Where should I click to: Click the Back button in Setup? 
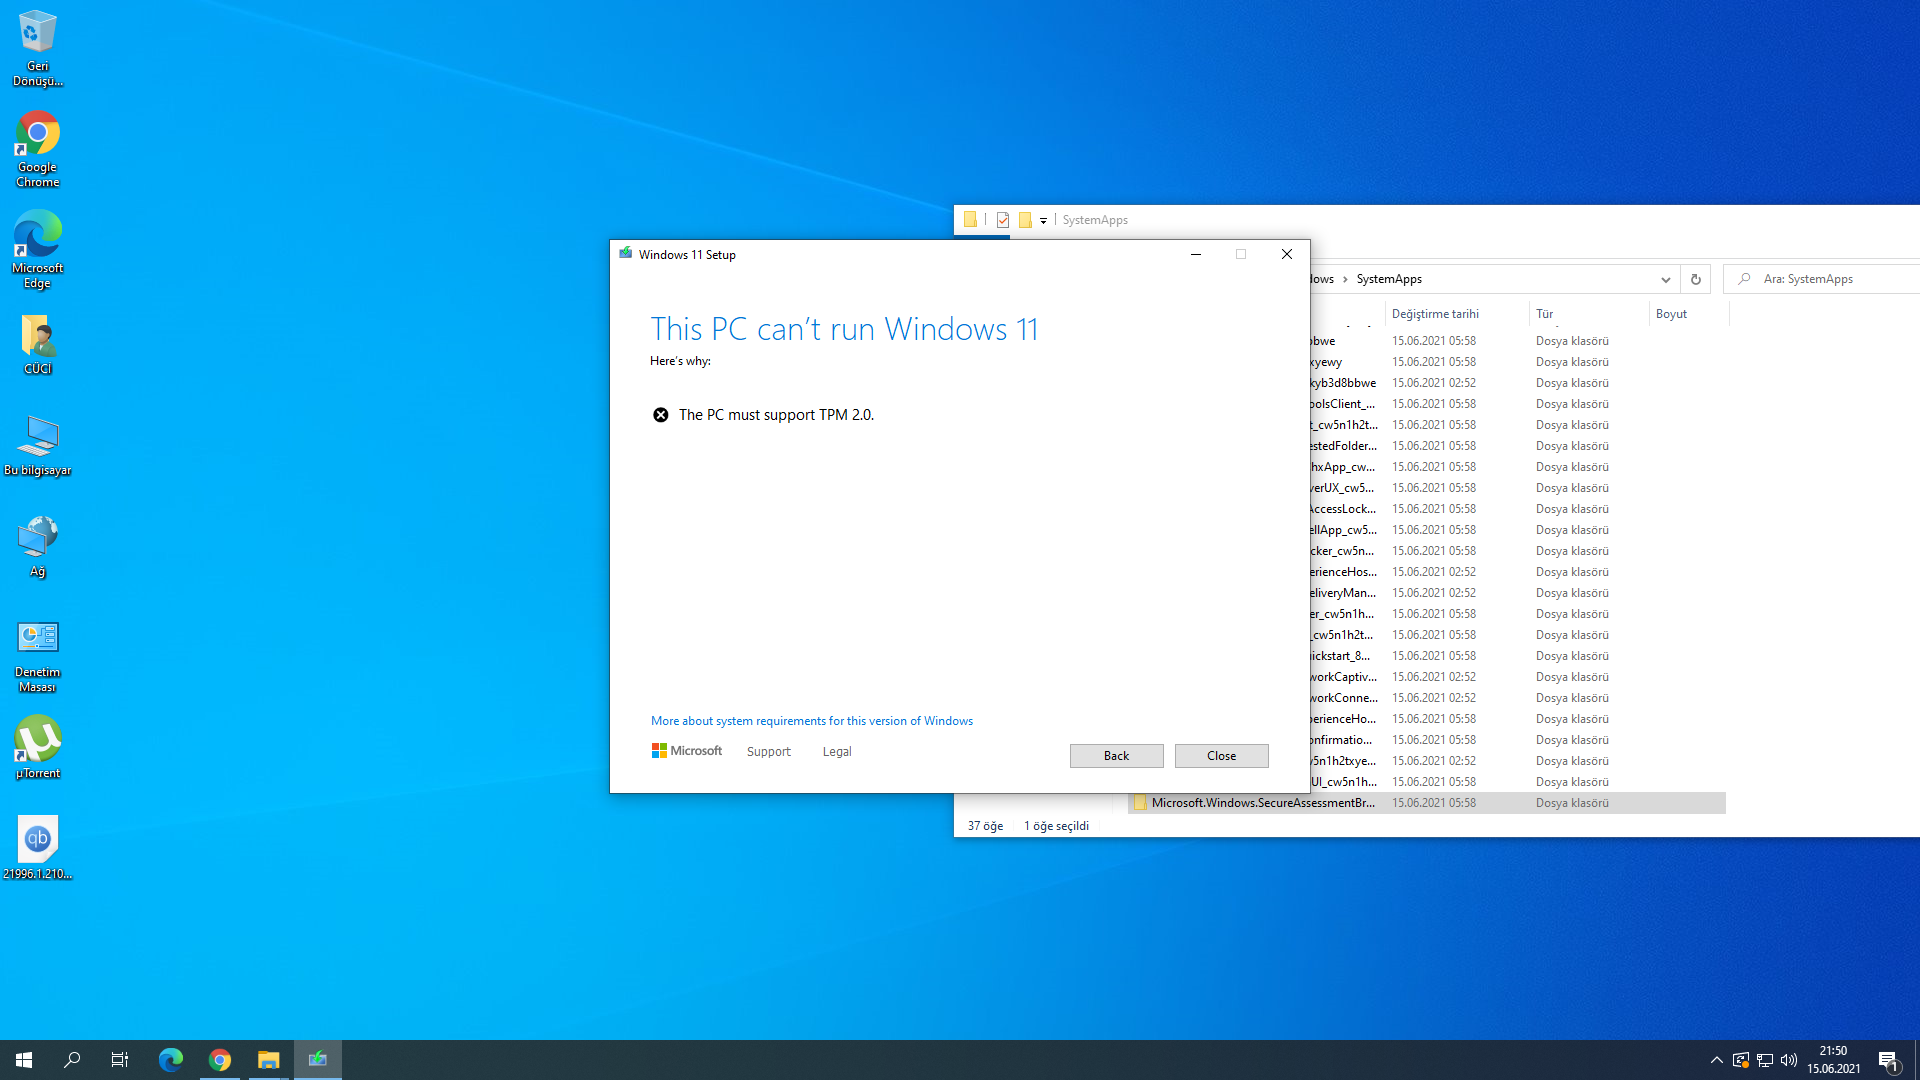click(1116, 756)
